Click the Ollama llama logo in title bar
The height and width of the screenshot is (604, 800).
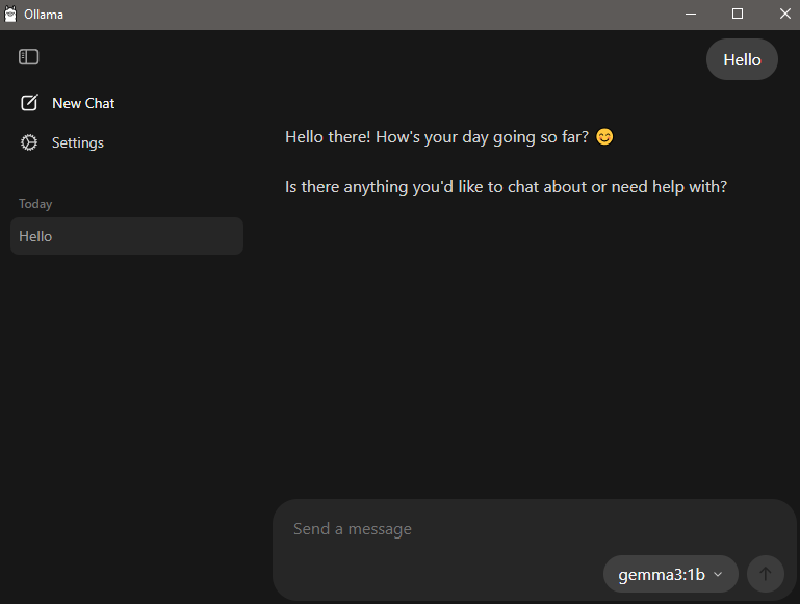pyautogui.click(x=10, y=14)
